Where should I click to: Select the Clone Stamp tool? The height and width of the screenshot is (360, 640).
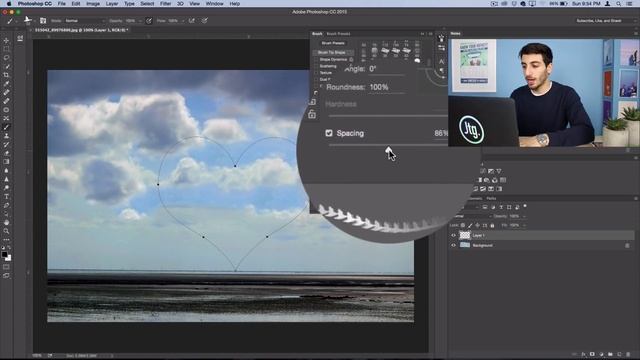tap(6, 136)
